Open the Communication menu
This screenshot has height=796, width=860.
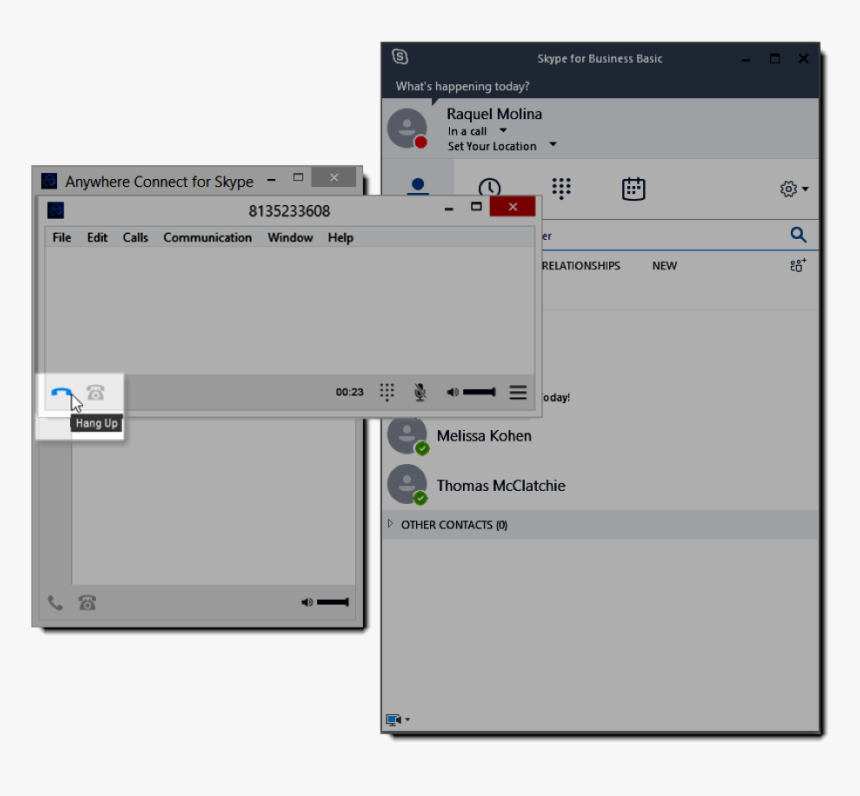coord(207,238)
